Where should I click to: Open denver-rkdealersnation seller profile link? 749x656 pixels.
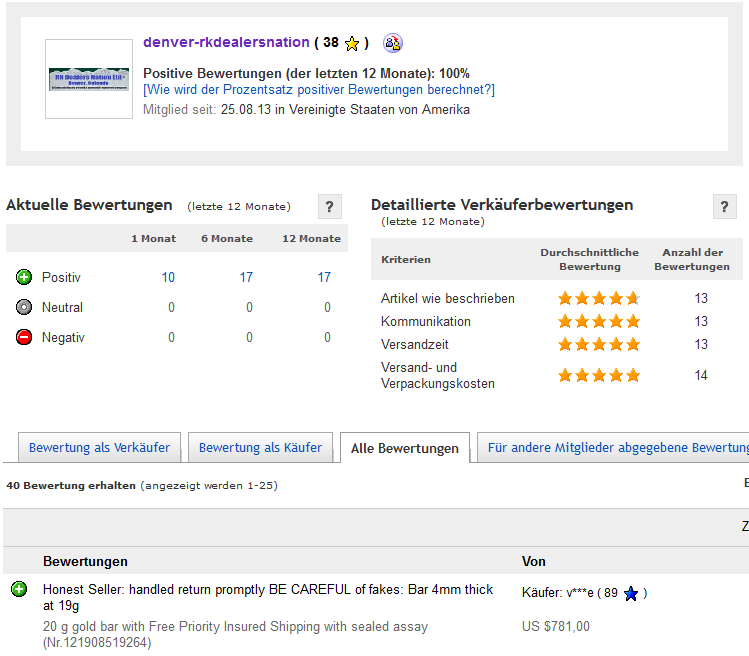[x=226, y=42]
